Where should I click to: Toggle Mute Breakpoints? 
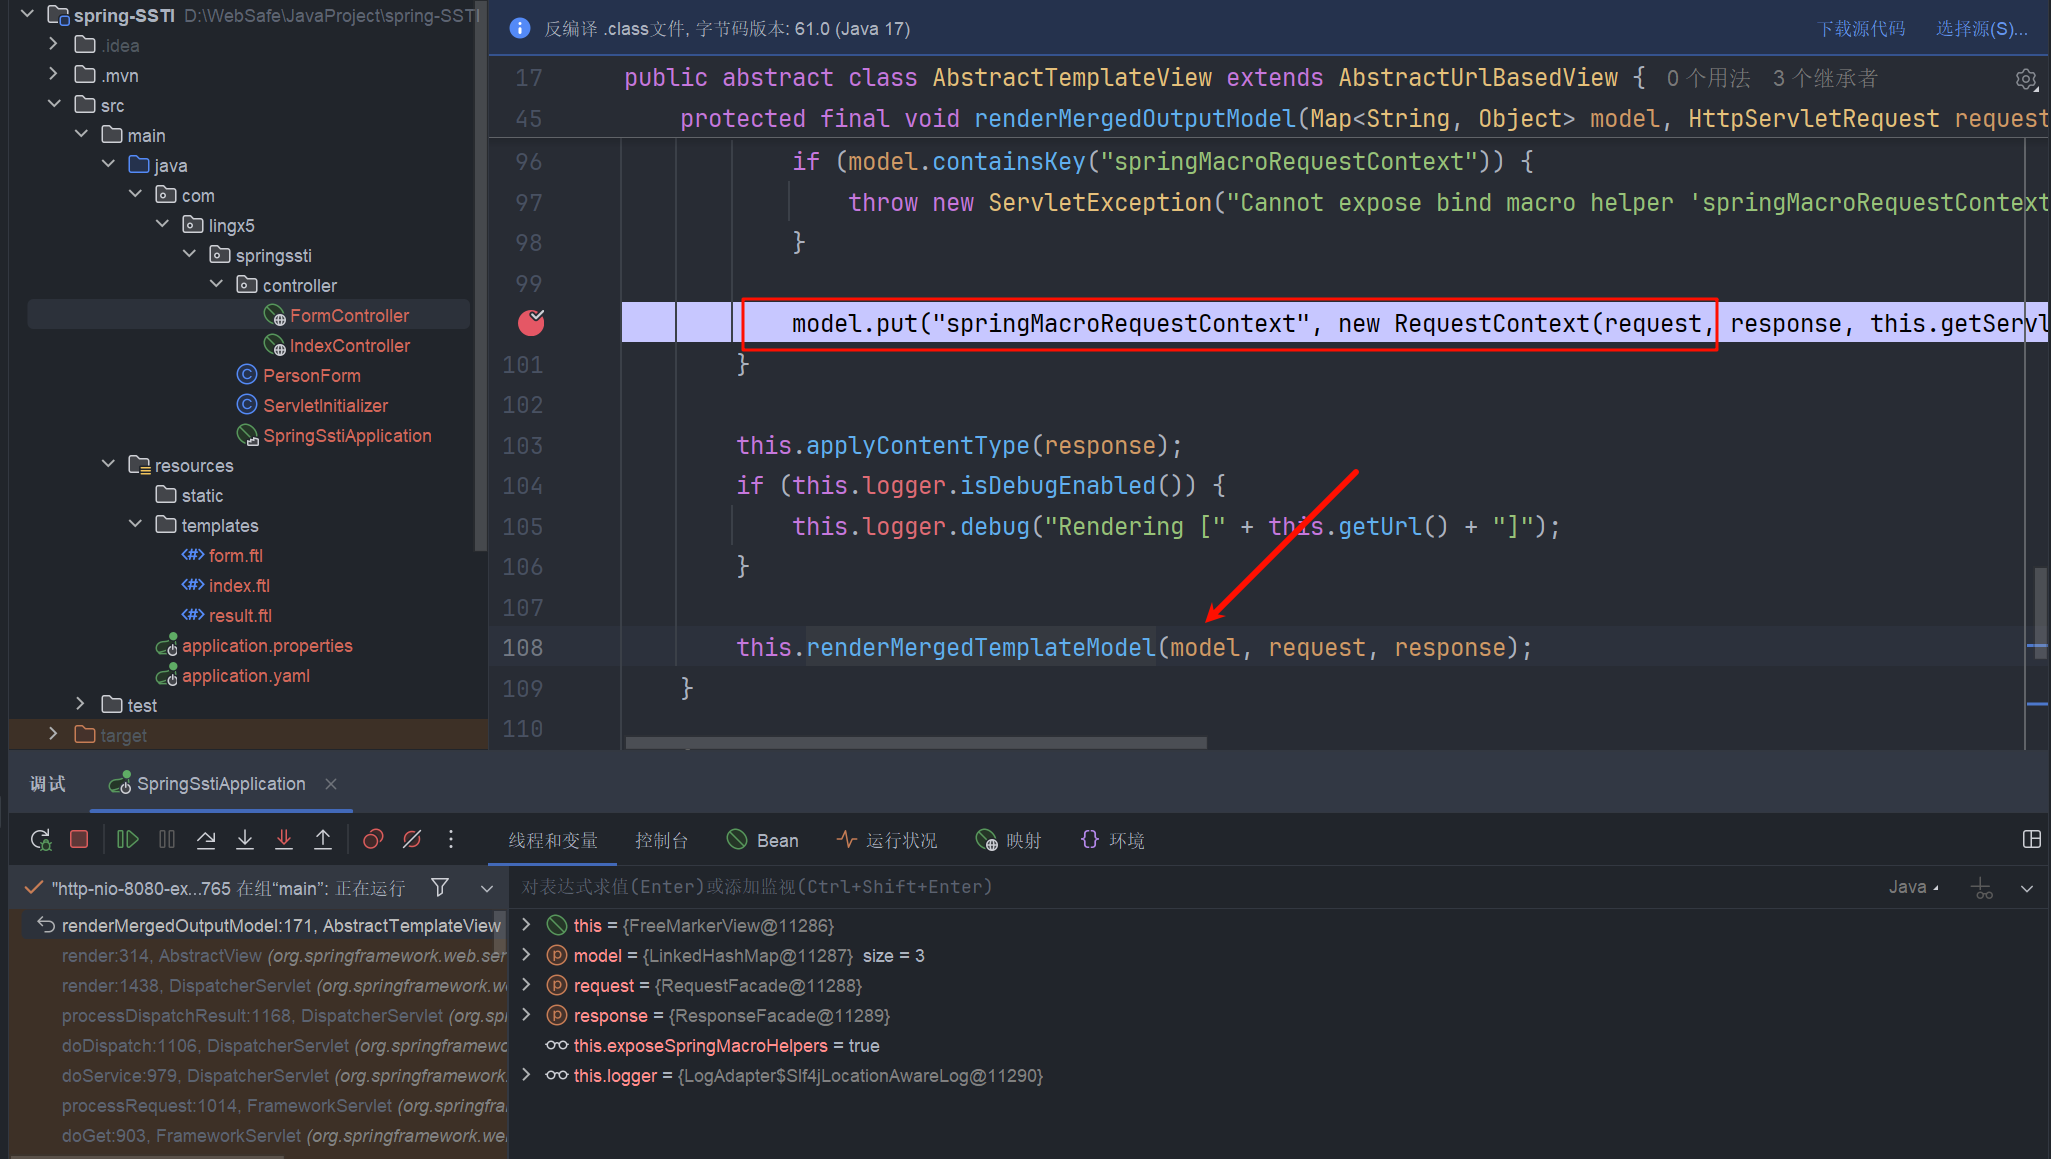click(x=412, y=840)
